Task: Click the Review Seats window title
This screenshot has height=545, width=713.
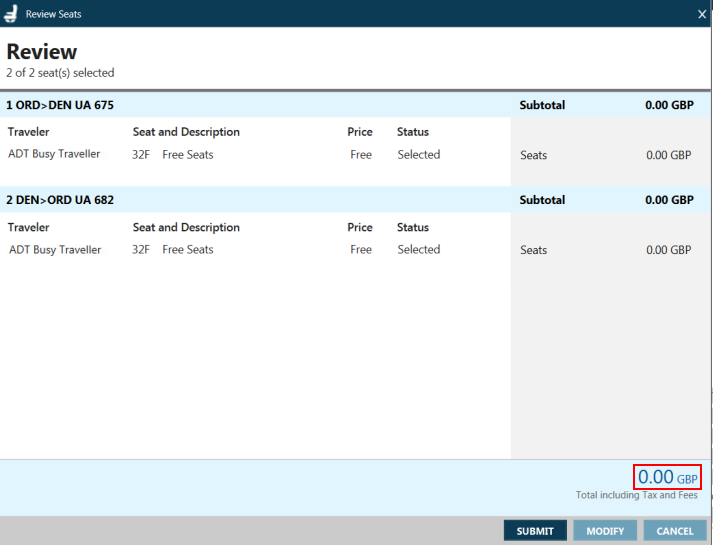Action: tap(54, 14)
